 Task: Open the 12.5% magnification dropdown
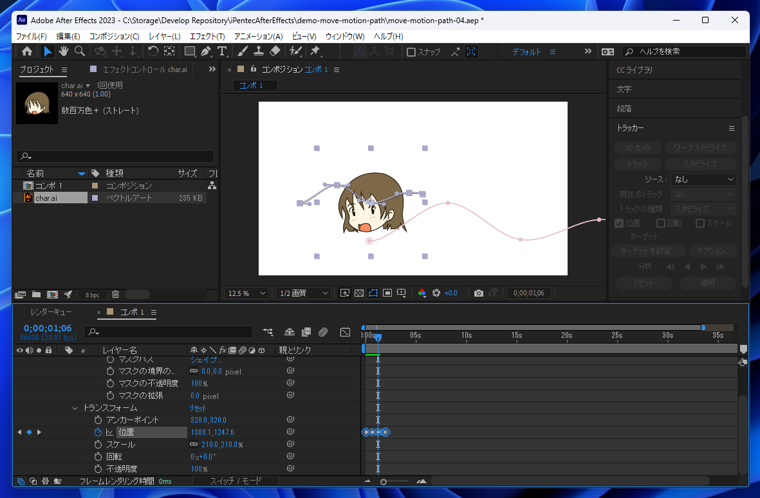247,293
